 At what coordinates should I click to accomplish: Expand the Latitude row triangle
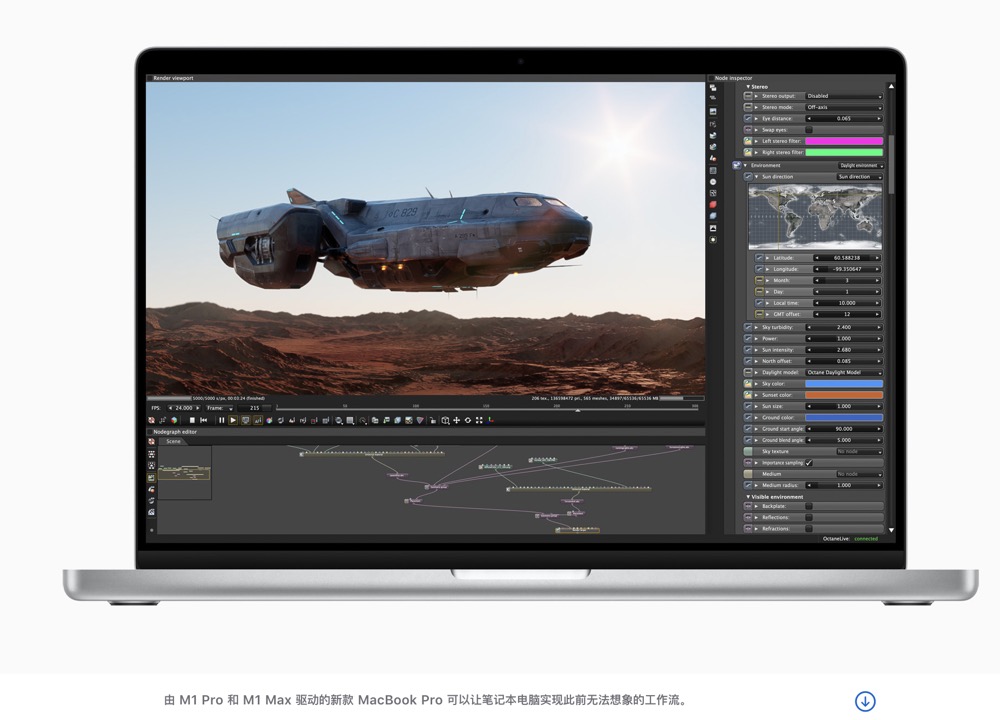[x=768, y=258]
